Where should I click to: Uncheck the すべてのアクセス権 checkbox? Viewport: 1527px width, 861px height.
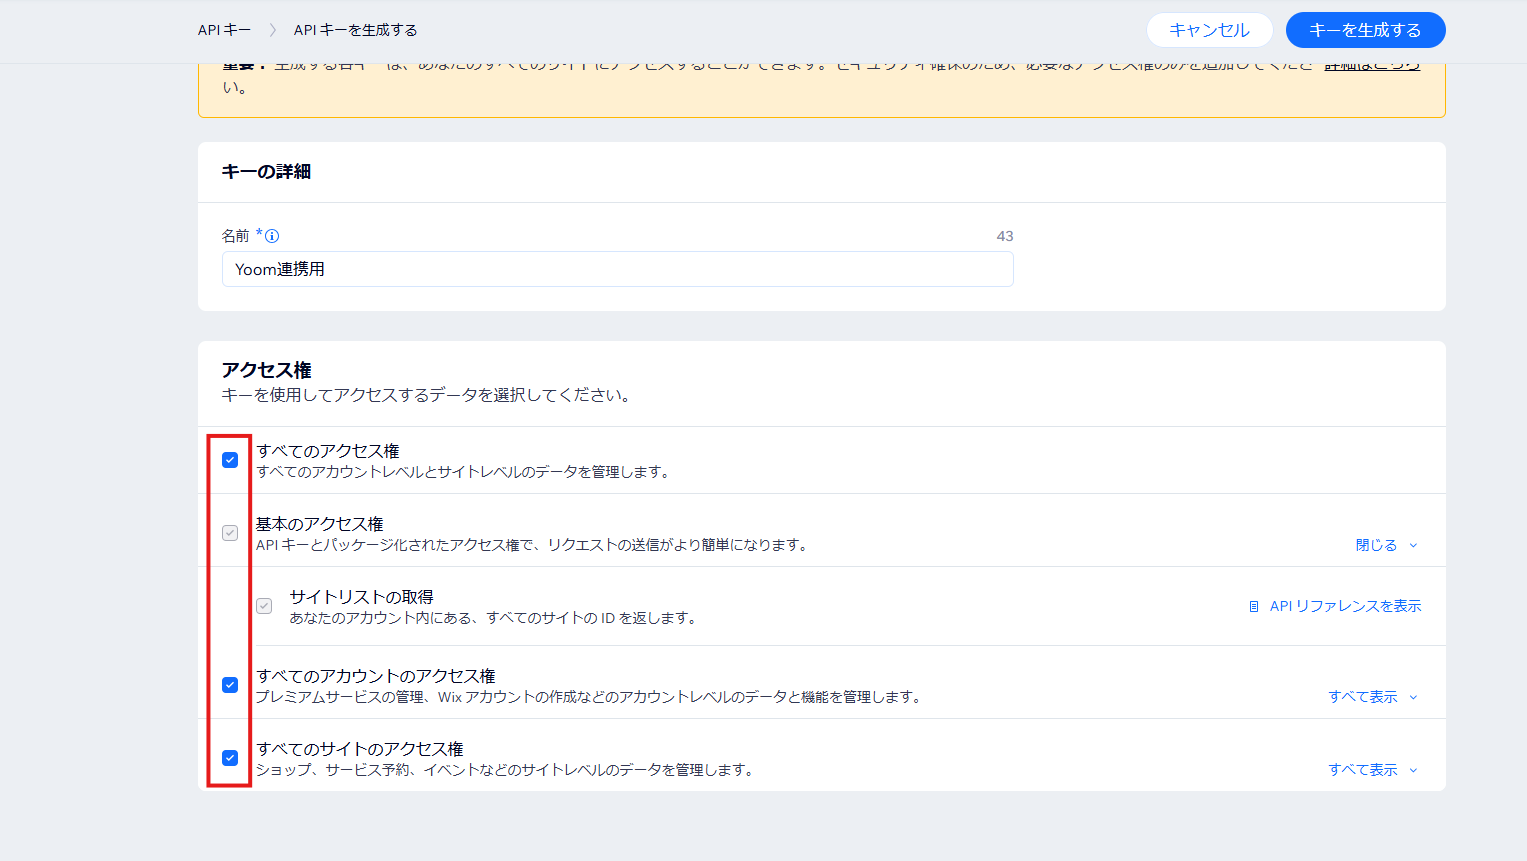[230, 460]
